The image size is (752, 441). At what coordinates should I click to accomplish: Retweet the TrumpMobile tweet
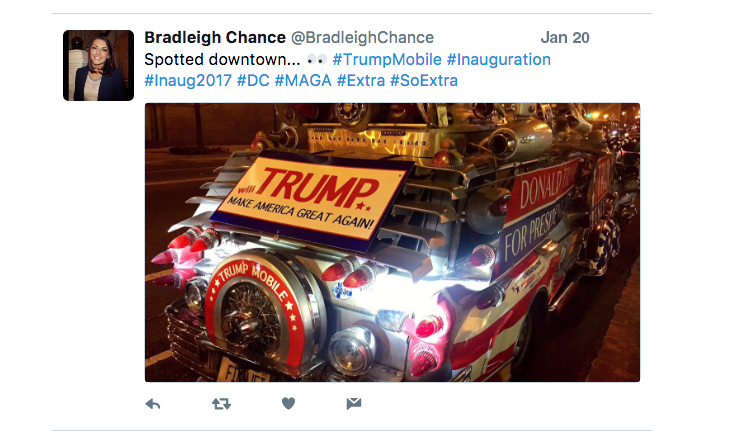point(222,404)
